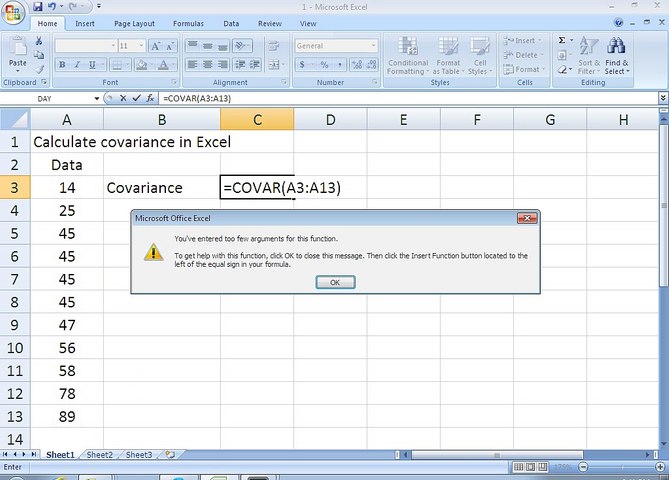
Task: Open Microsoft Excel Help question mark
Action: 618,23
